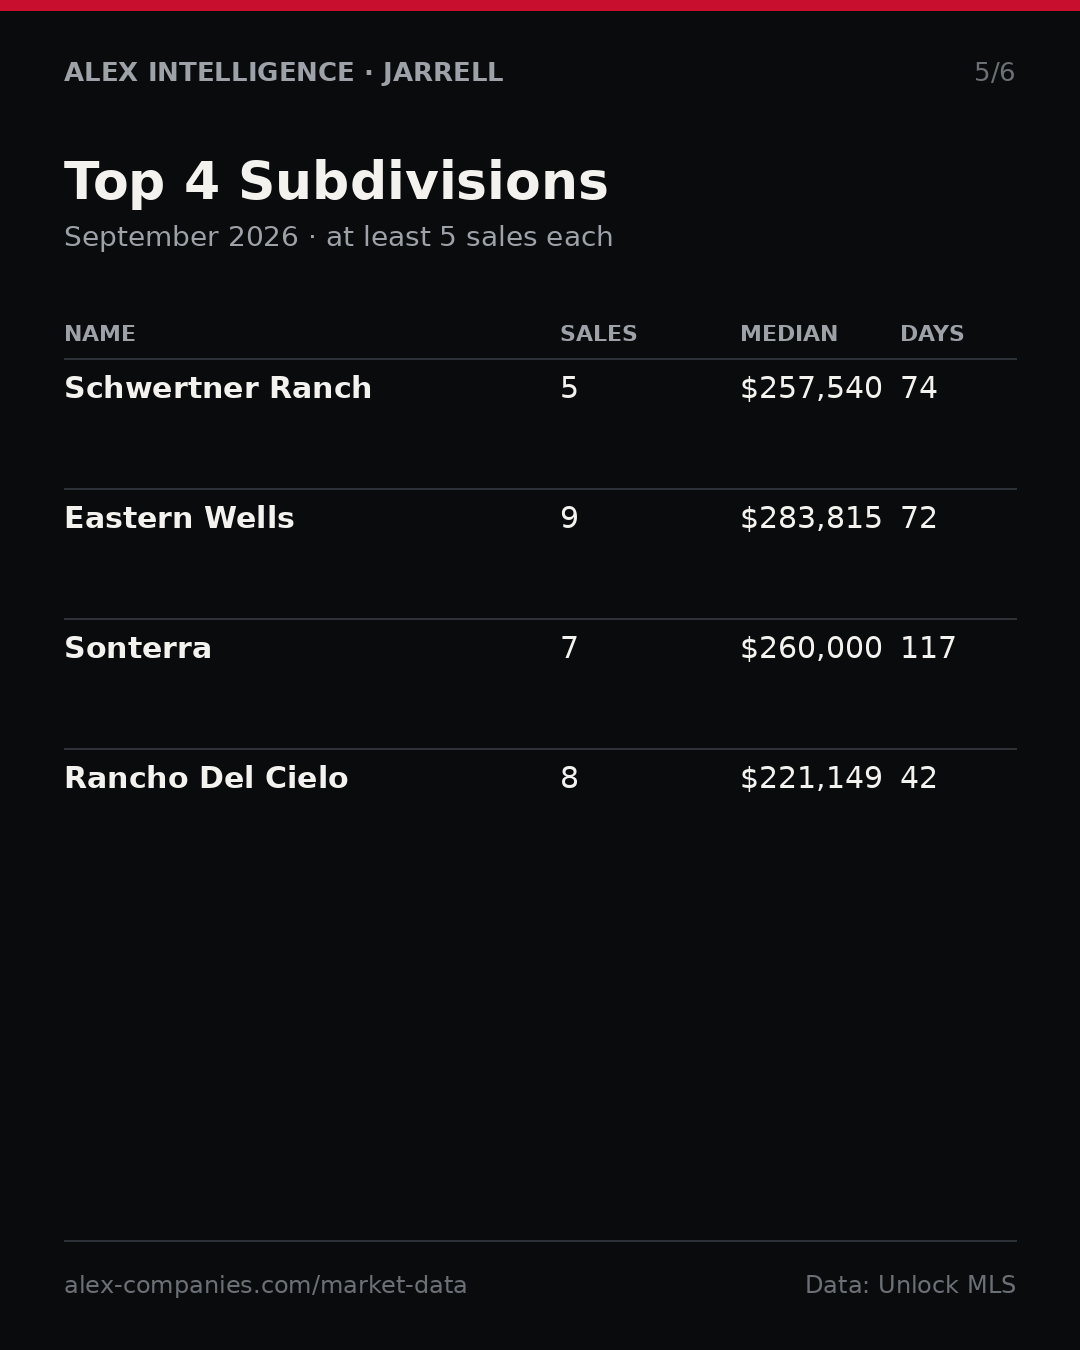
Task: Click the $283,815 median price
Action: [811, 519]
